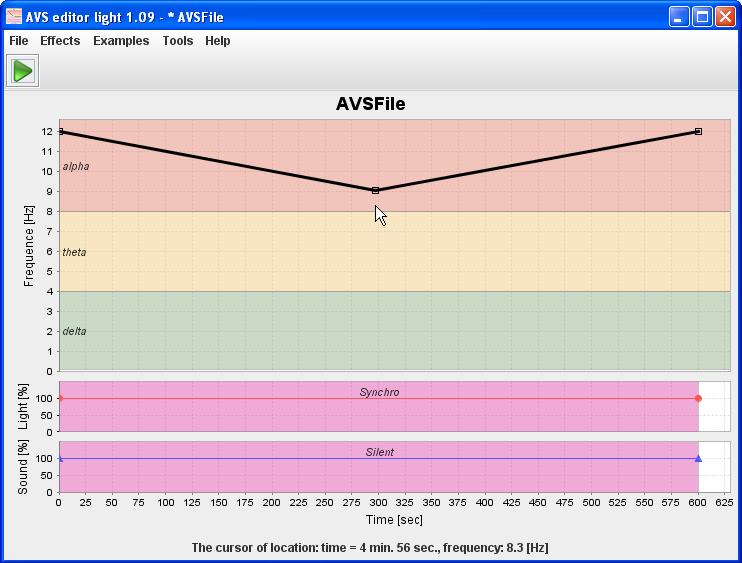Click the blue Sound end triangle marker
The height and width of the screenshot is (563, 742).
[x=698, y=458]
